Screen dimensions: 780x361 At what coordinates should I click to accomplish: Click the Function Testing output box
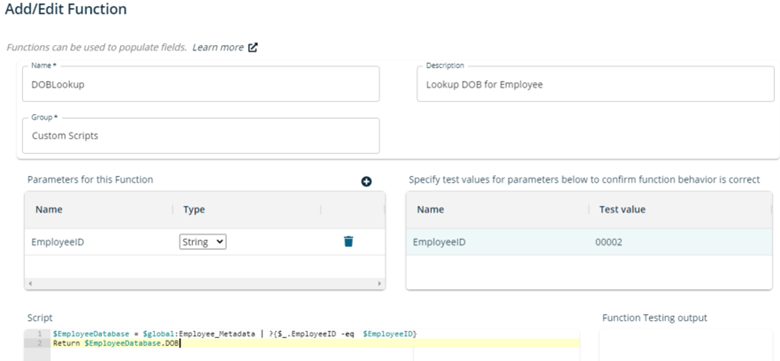coord(686,345)
